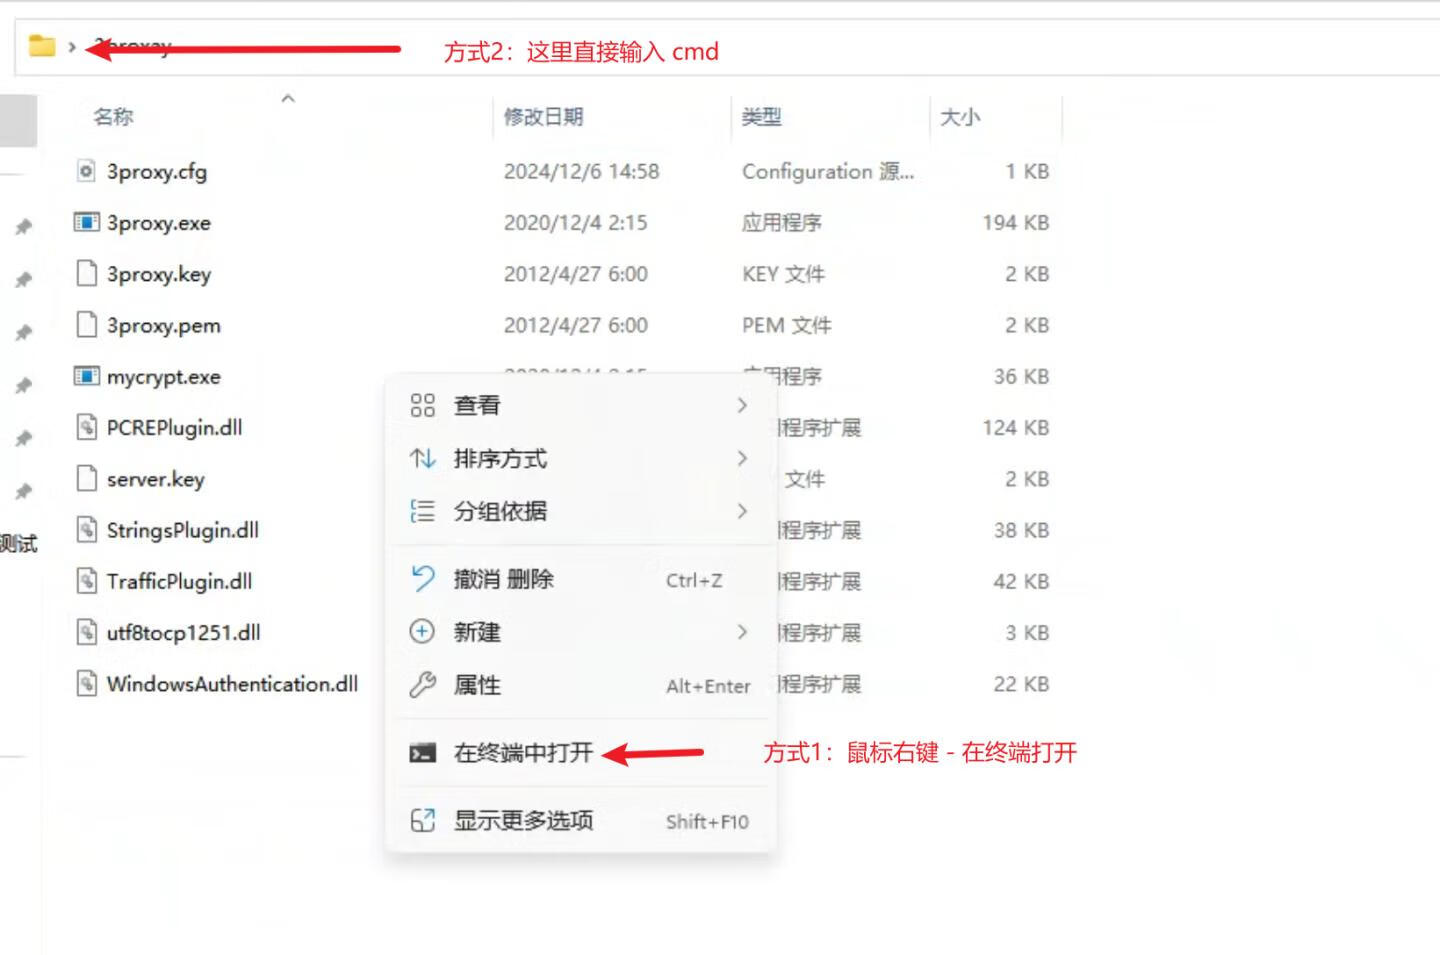Select 新建 in the context menu
Screen dimensions: 1440x955
tap(580, 632)
